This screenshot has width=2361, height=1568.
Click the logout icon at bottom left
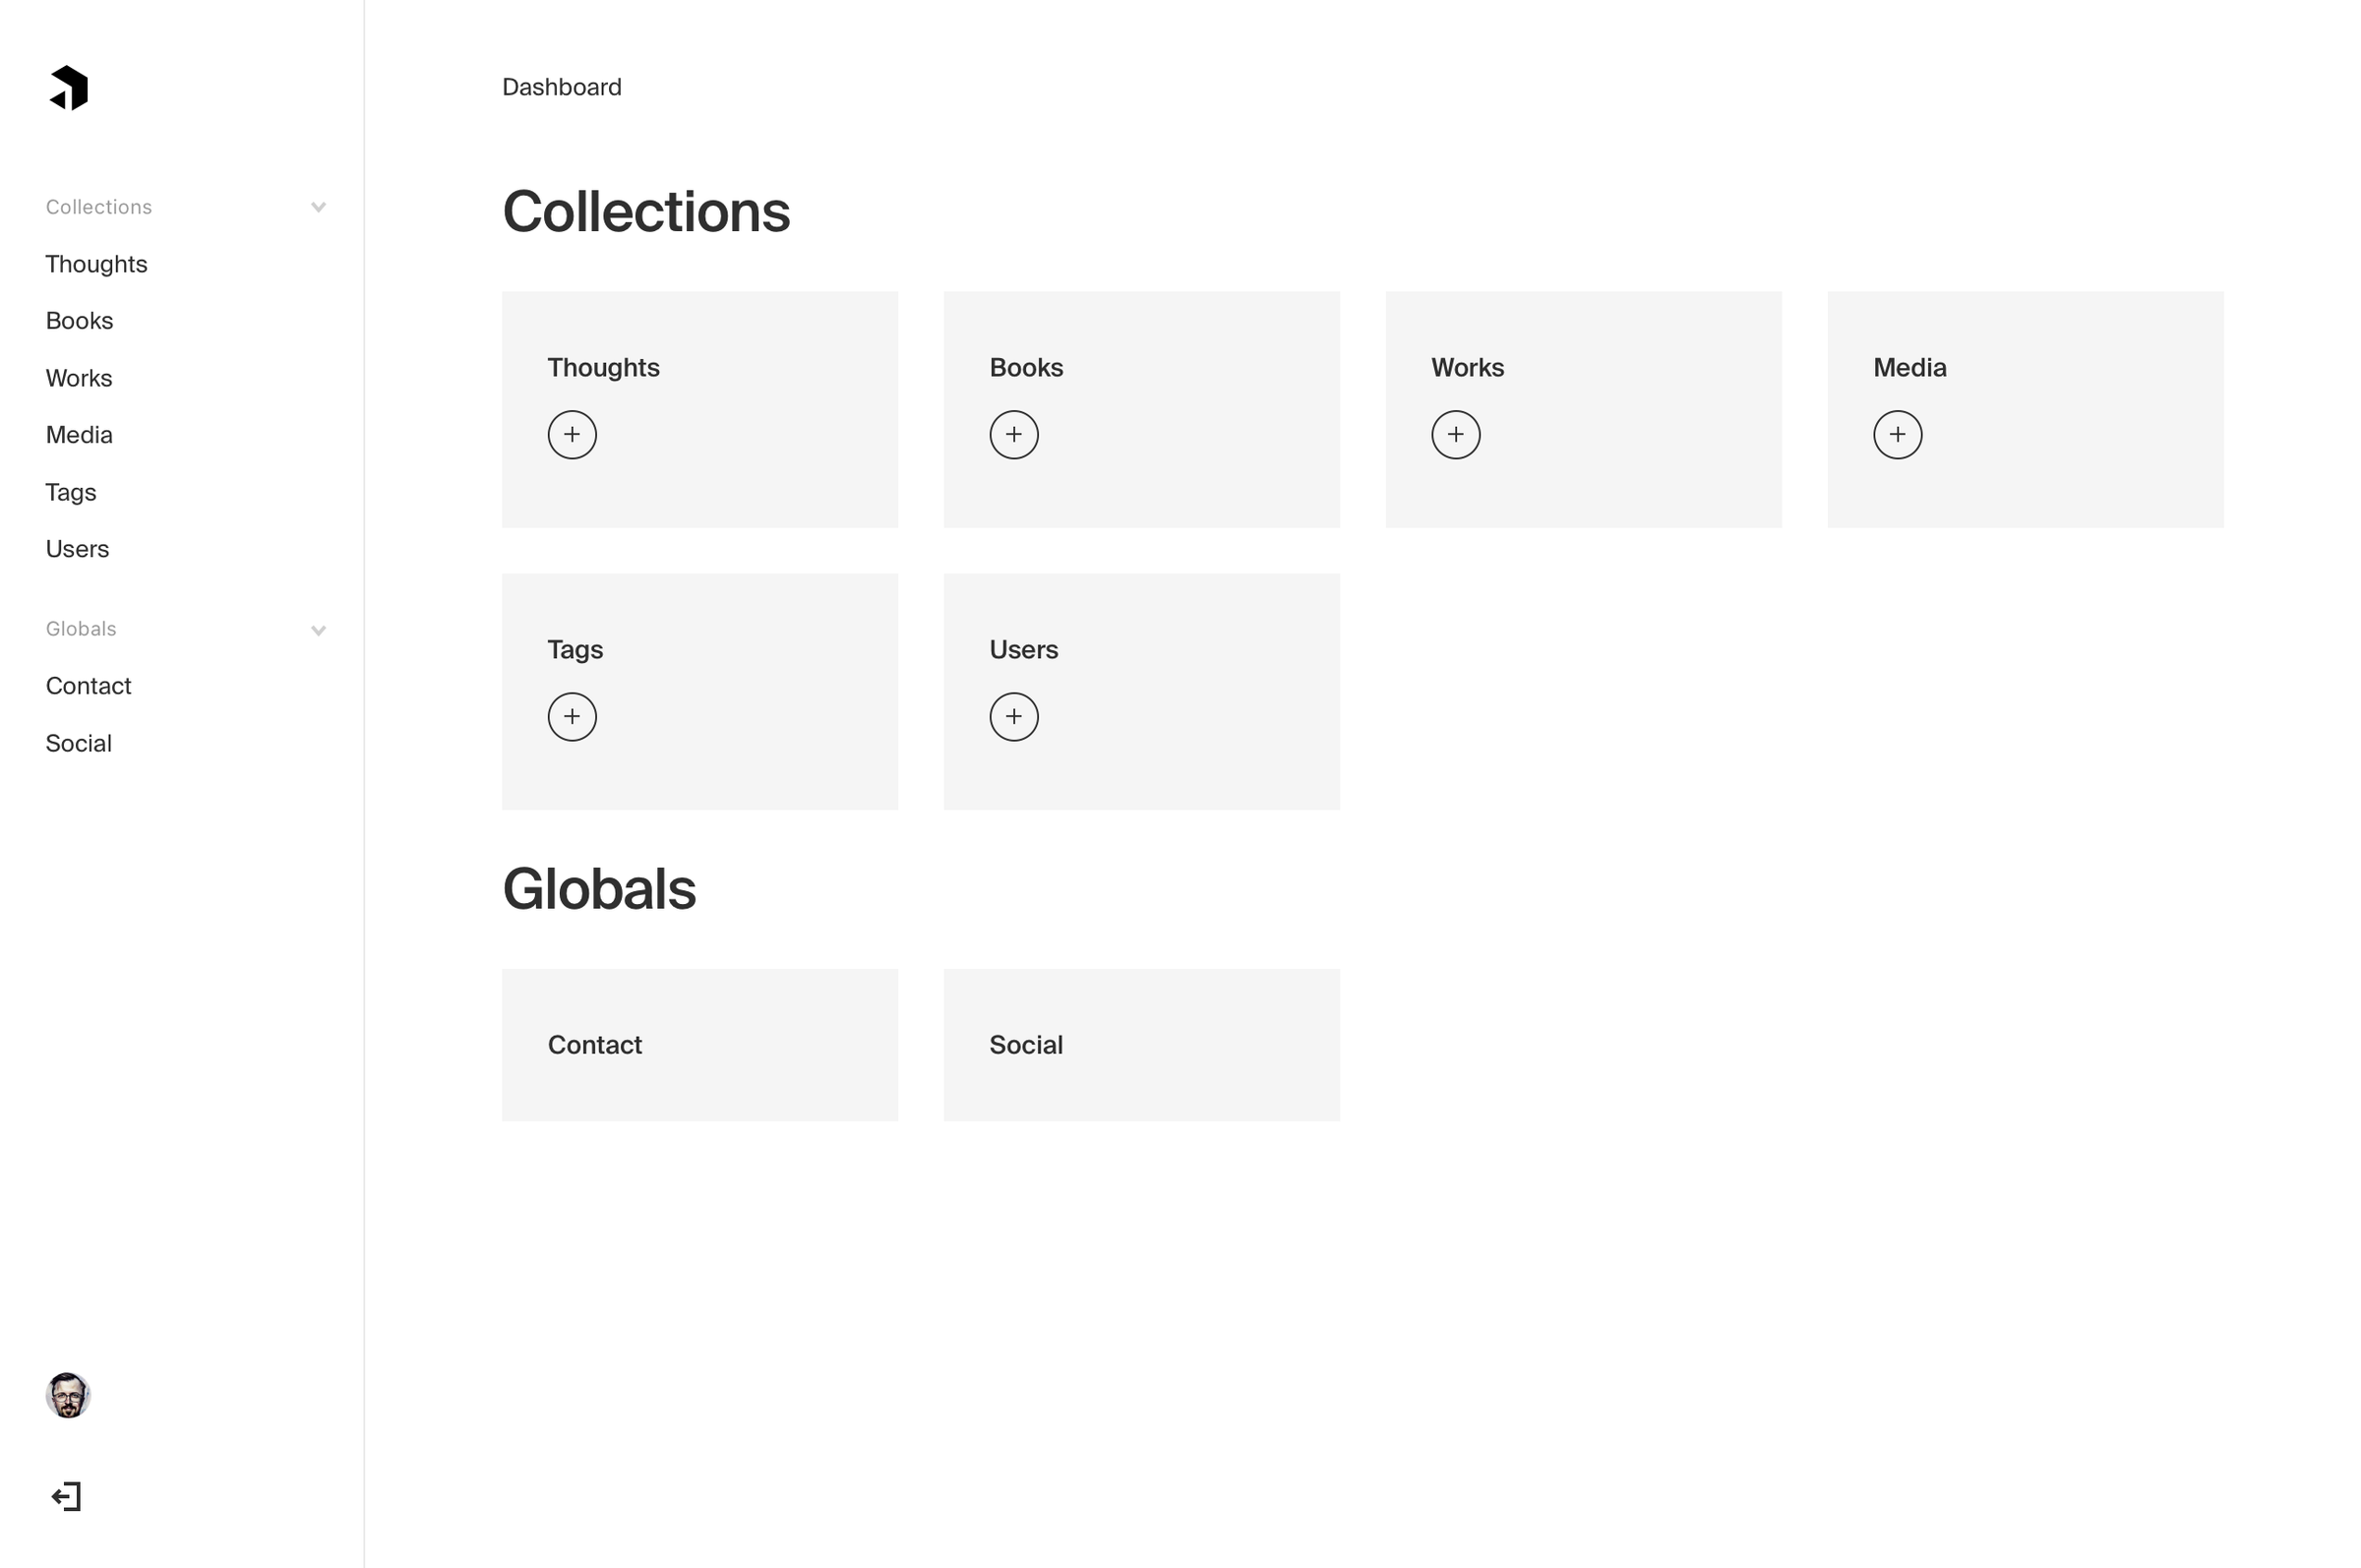coord(67,1494)
